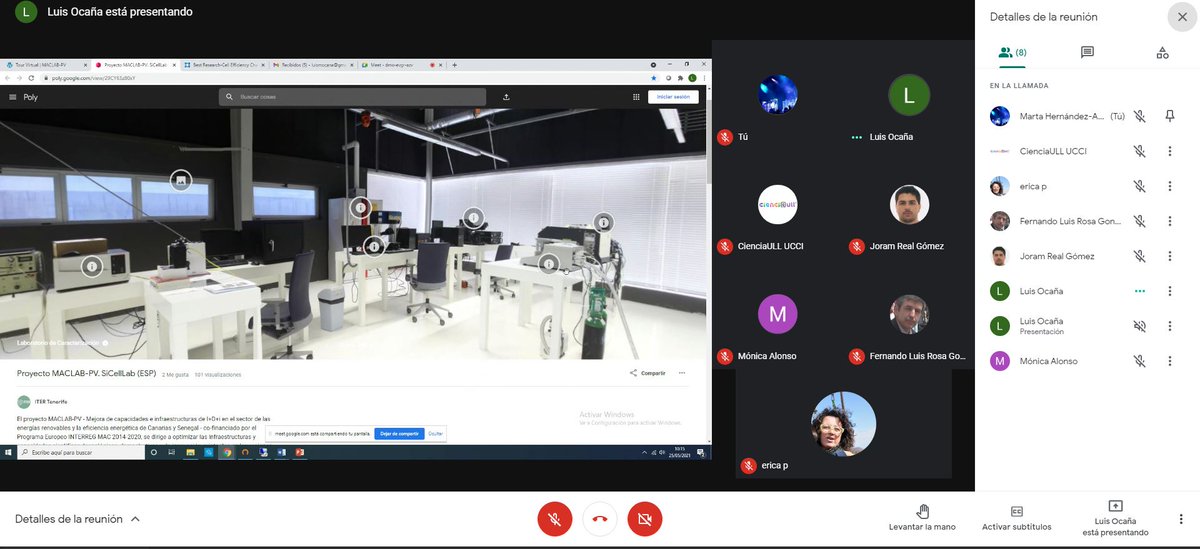Click the Luis Ocaña video tile
The height and width of the screenshot is (549, 1200).
[x=908, y=97]
